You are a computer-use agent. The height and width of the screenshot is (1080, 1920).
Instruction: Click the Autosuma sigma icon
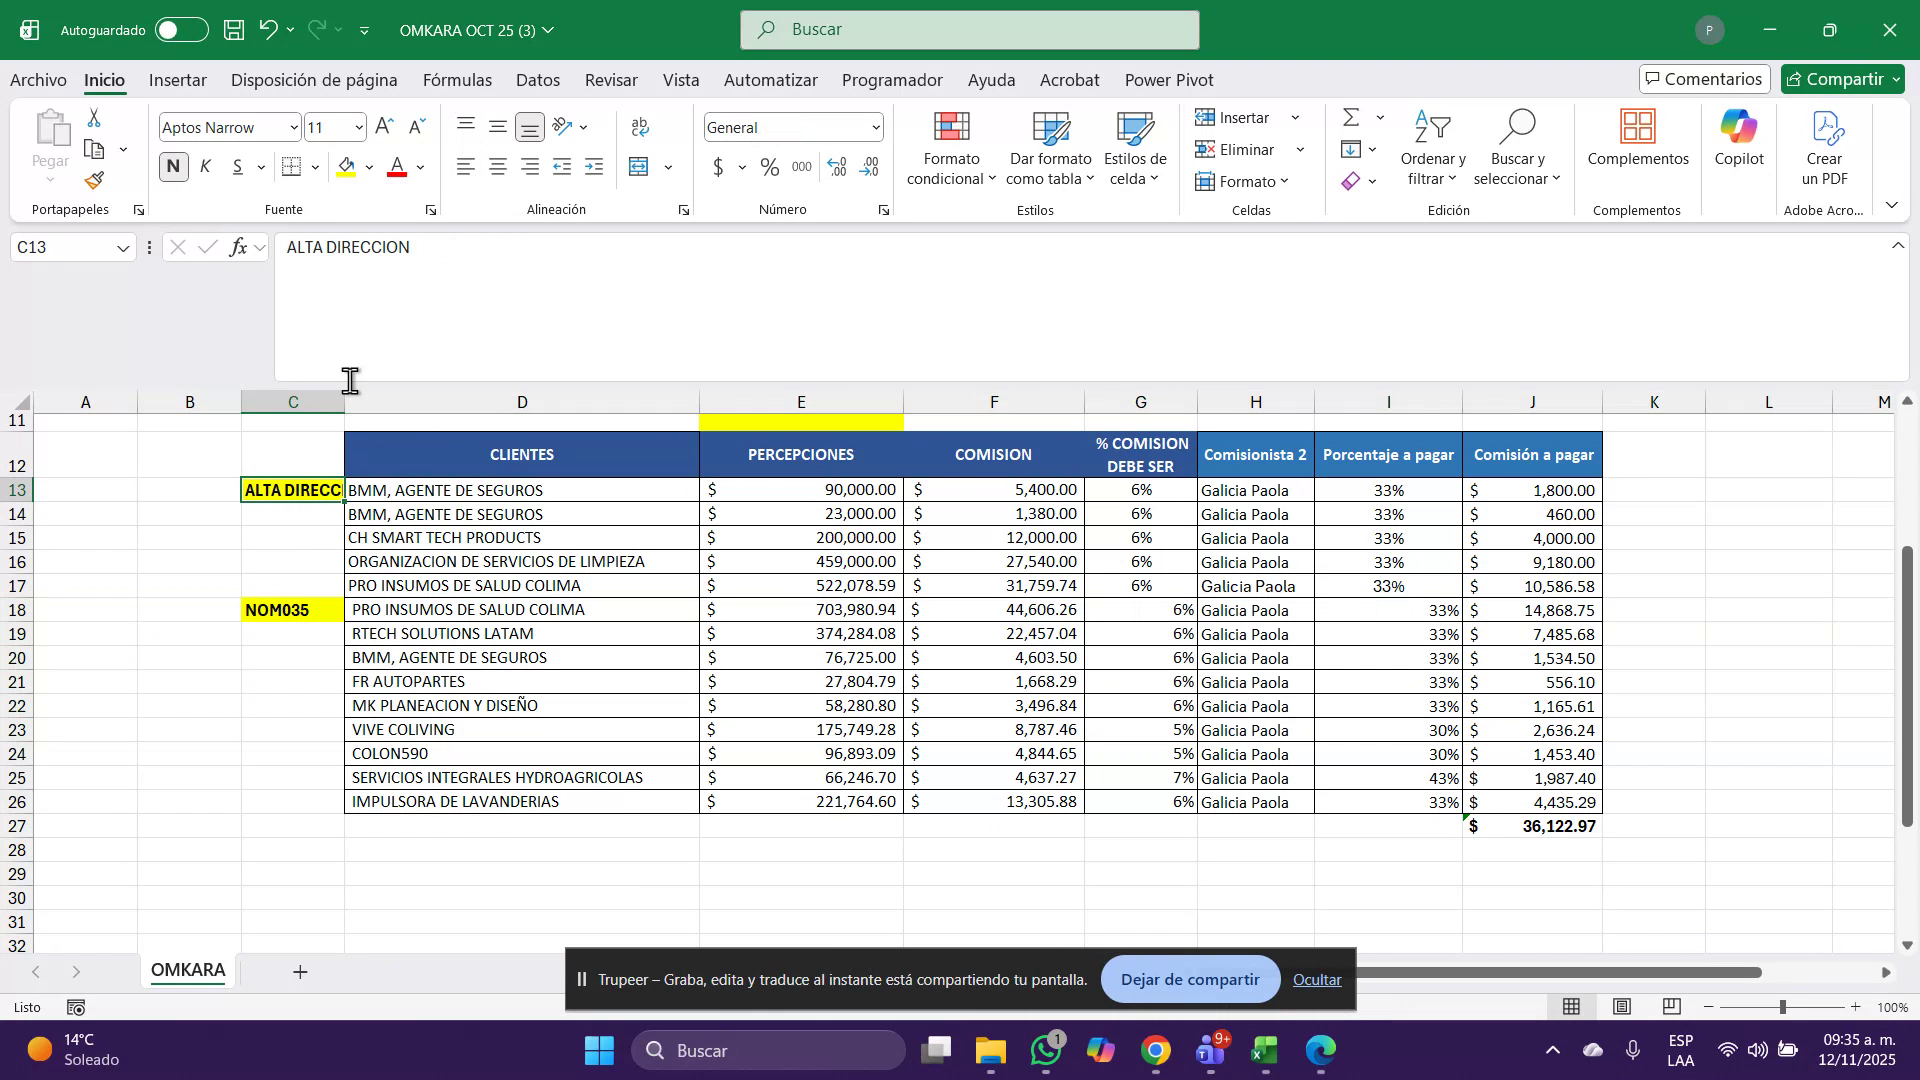pyautogui.click(x=1351, y=116)
